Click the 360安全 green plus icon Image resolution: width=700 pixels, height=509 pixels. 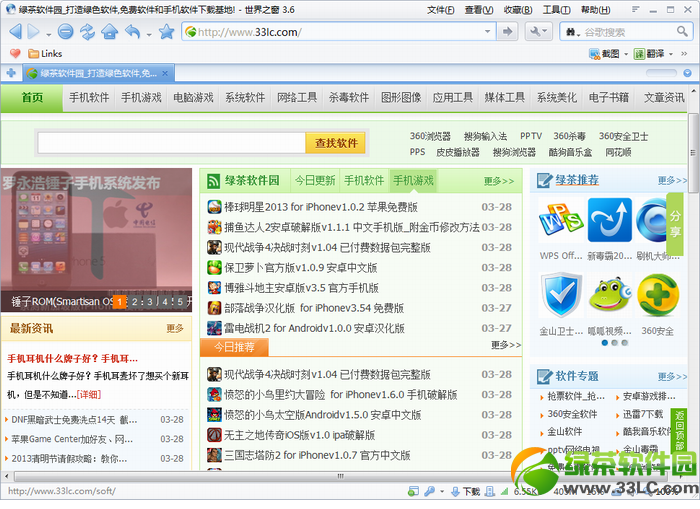coord(658,295)
